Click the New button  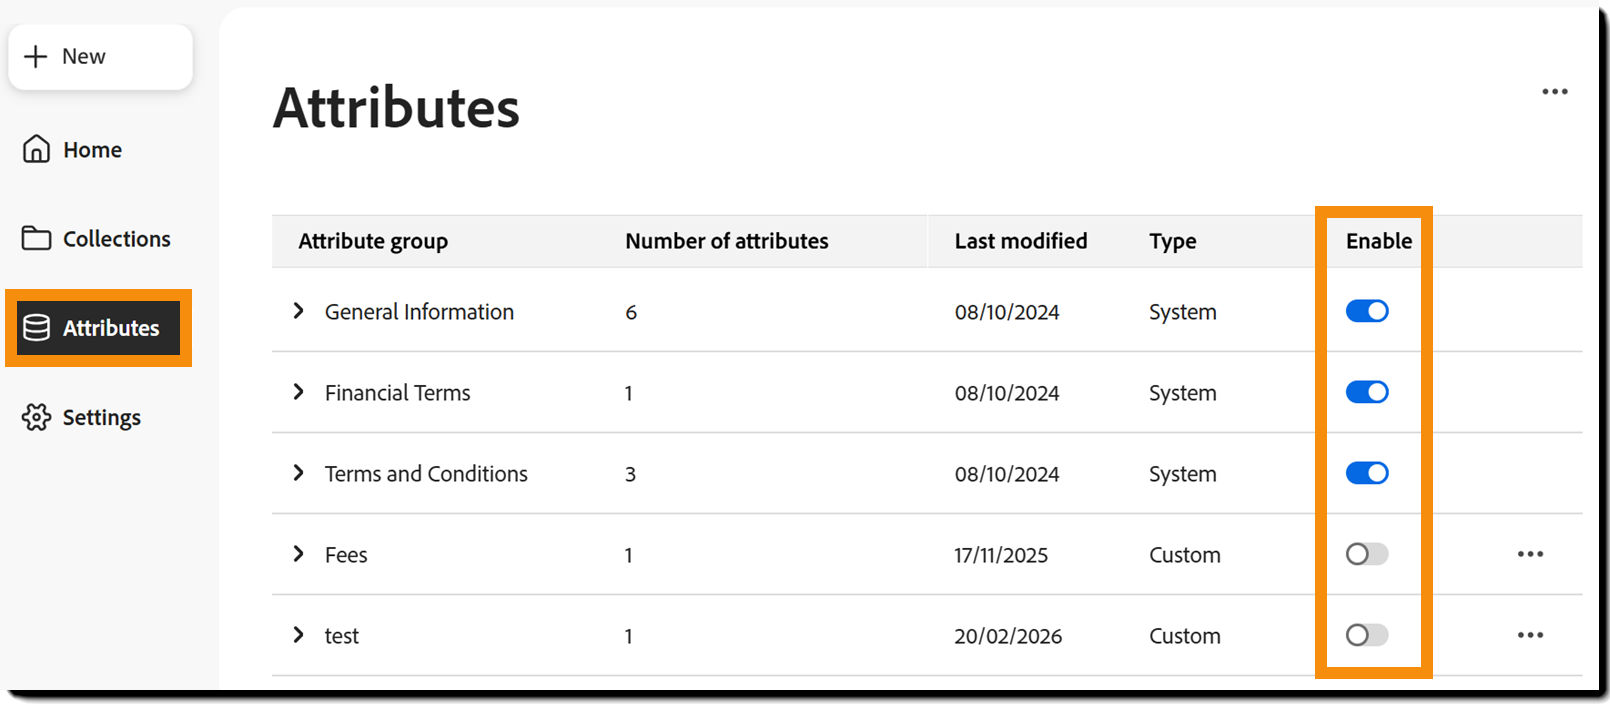click(99, 56)
